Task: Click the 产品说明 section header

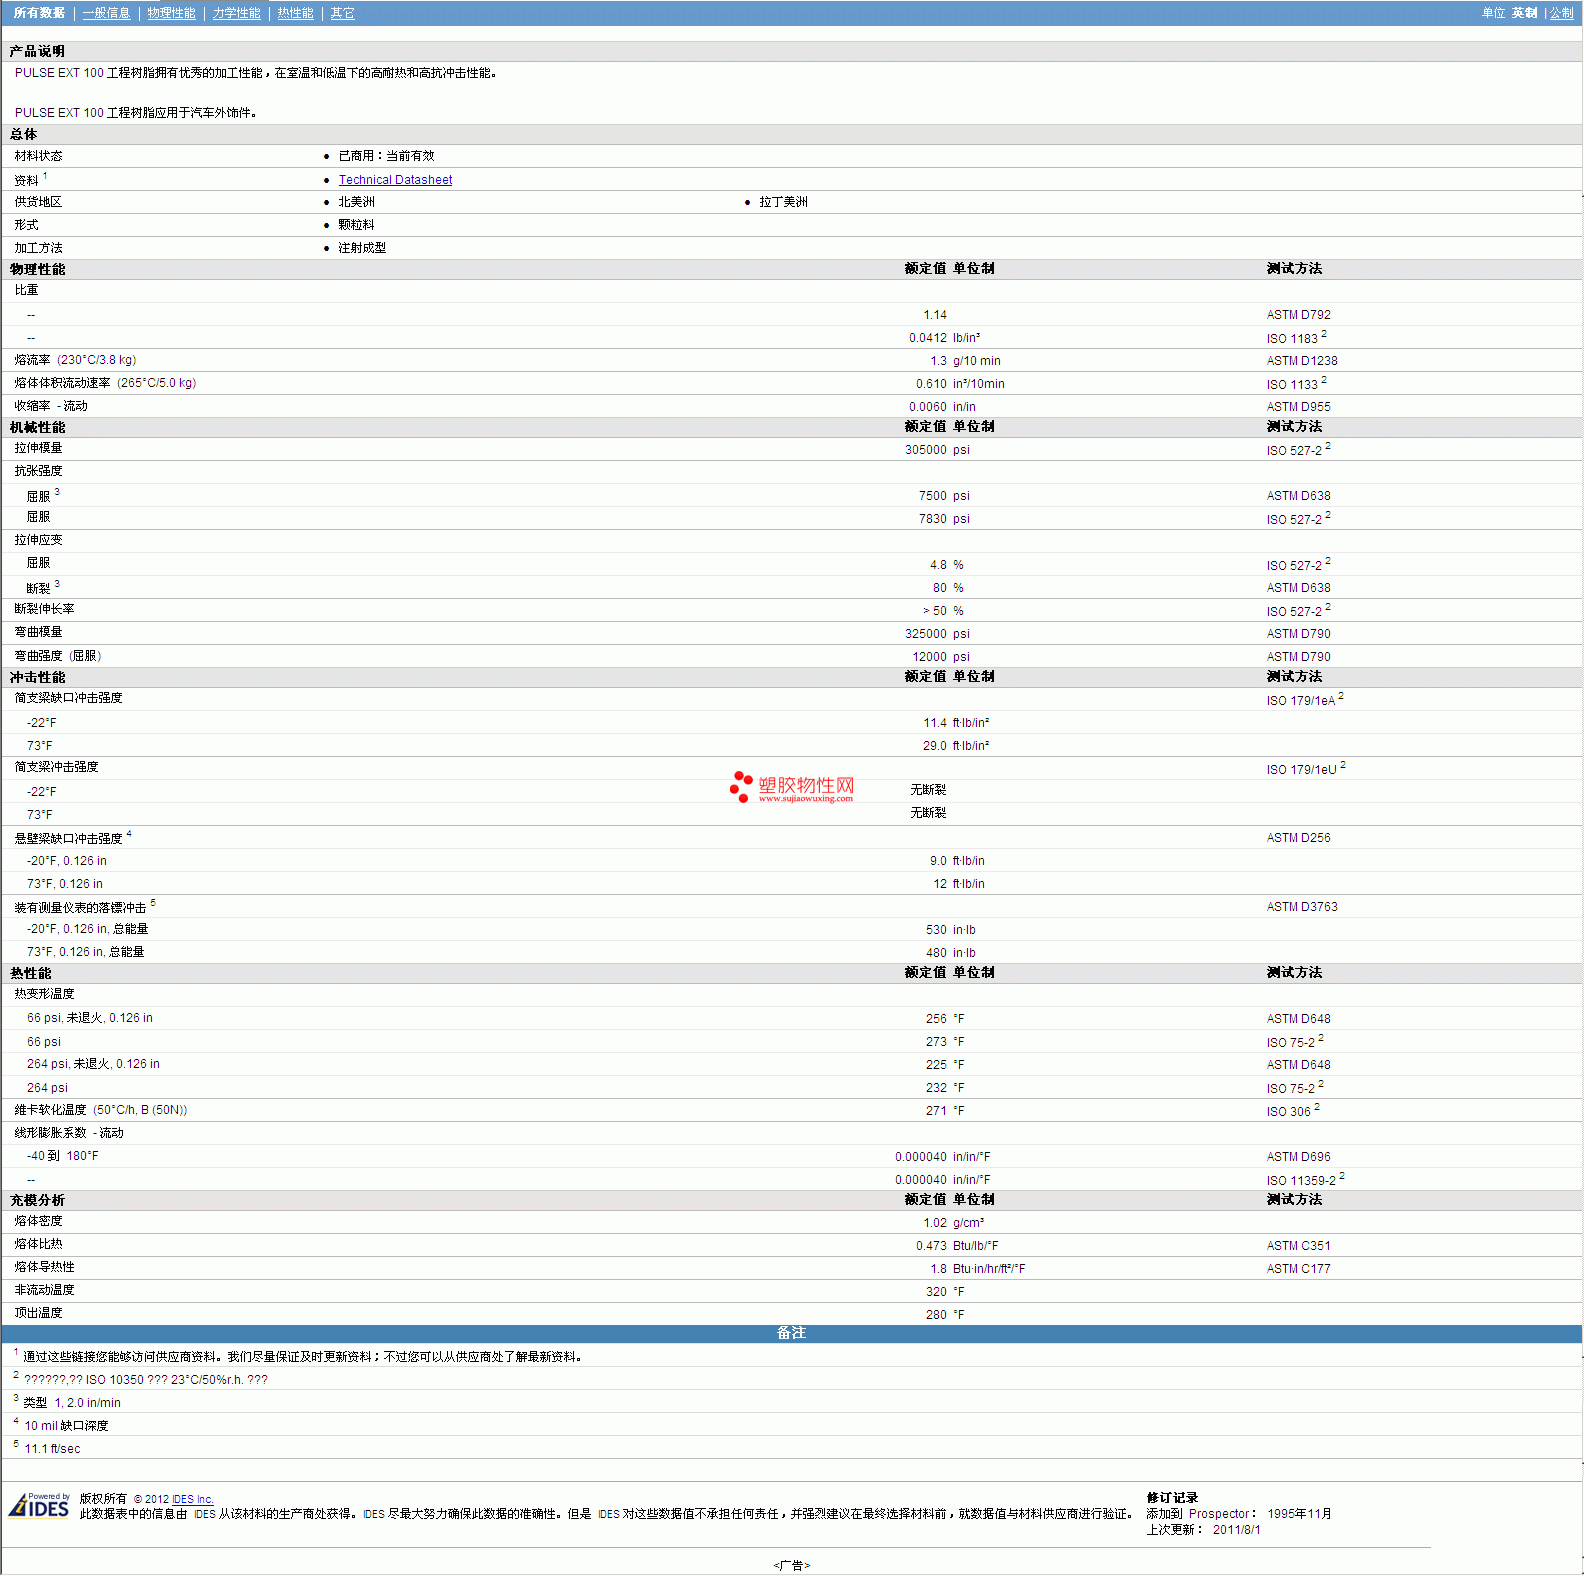Action: pyautogui.click(x=37, y=51)
